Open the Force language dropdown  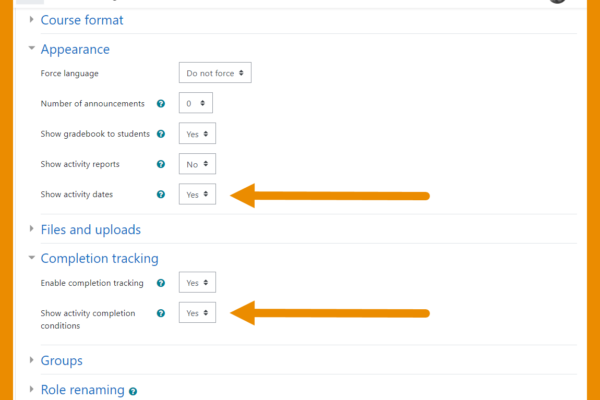(x=215, y=73)
